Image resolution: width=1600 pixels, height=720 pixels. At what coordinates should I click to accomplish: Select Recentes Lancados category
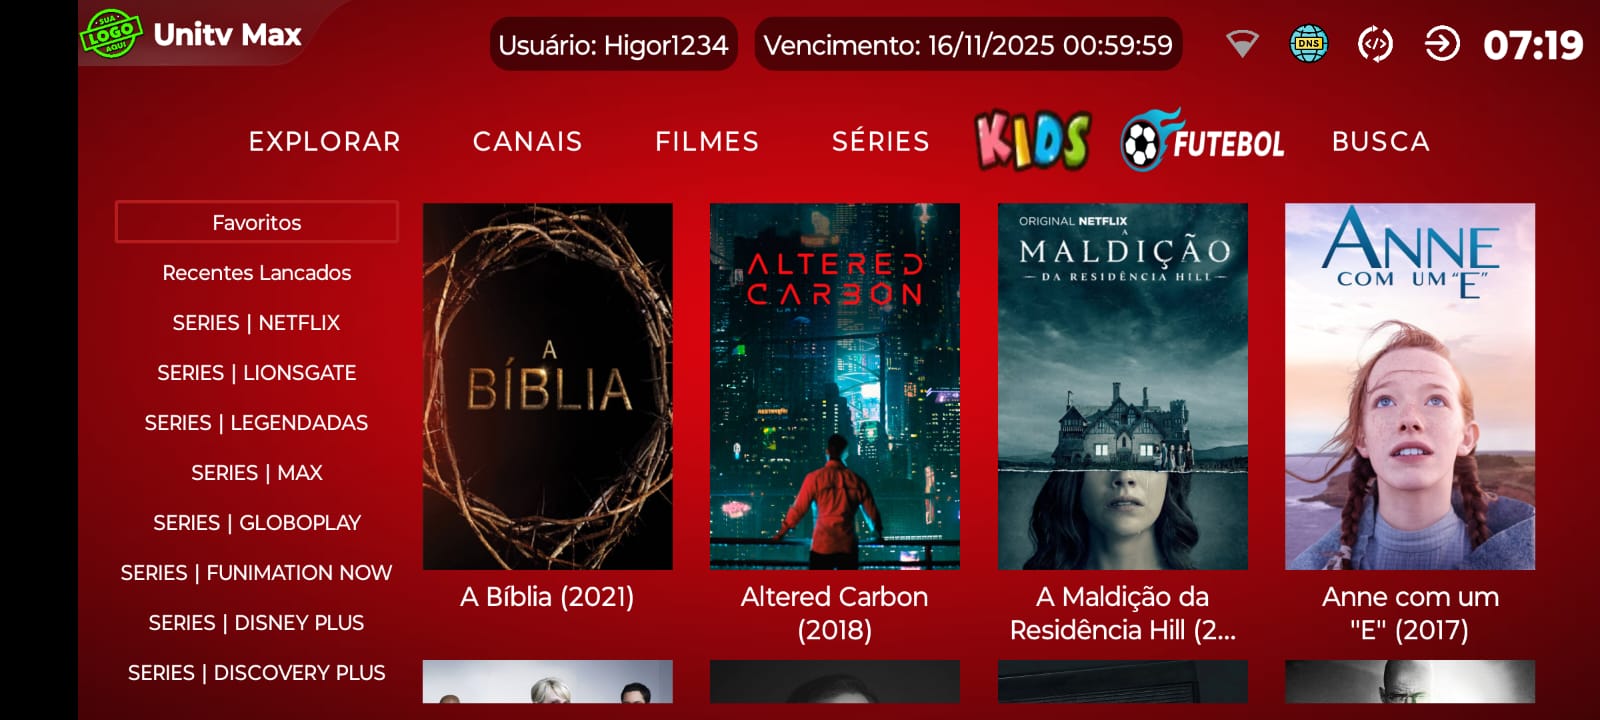[257, 272]
